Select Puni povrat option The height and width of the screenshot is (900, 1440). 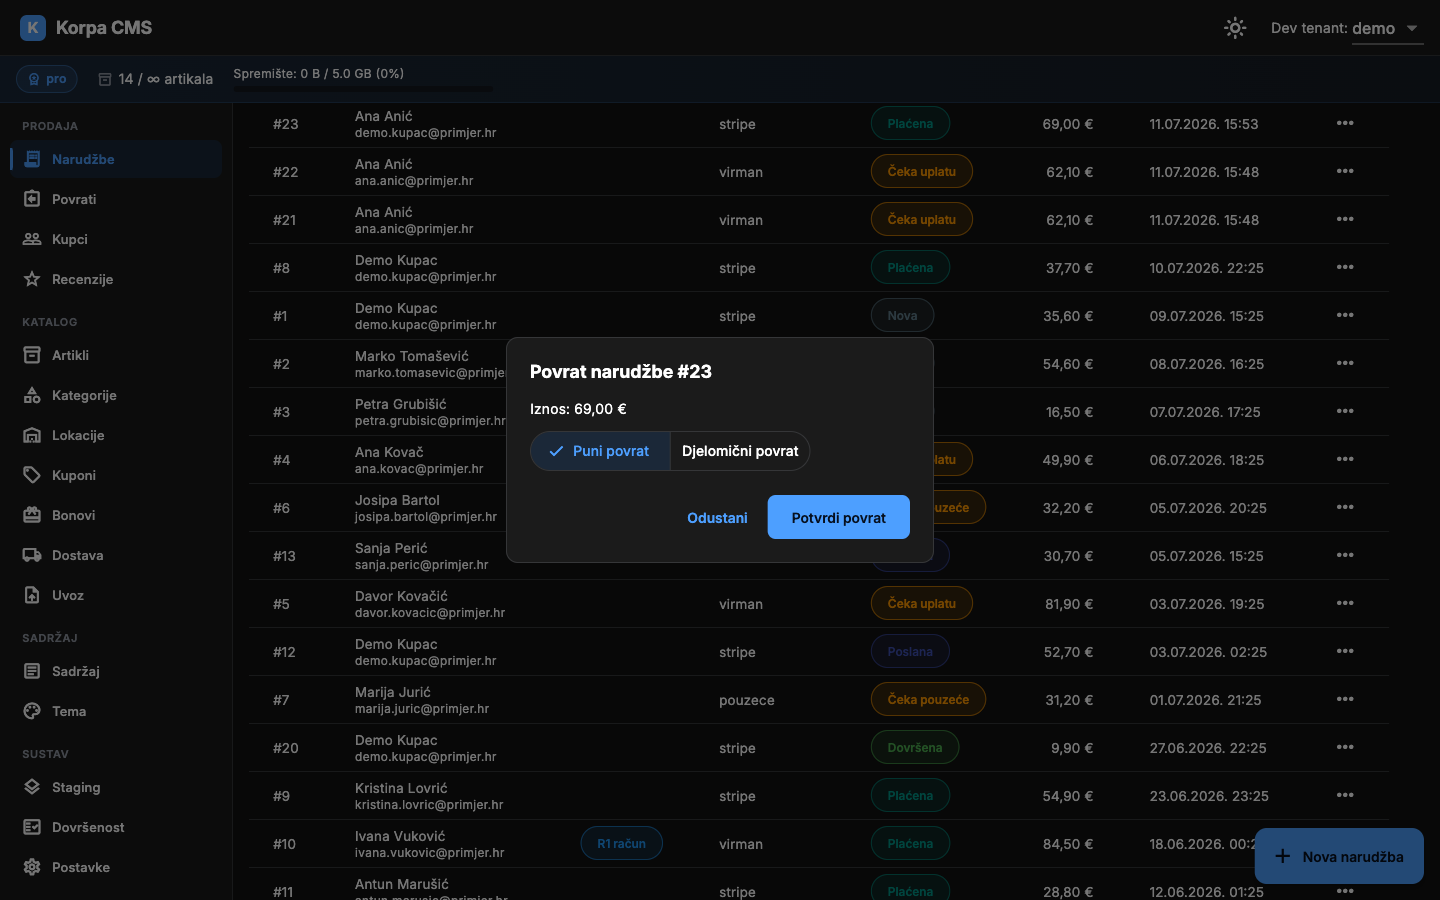click(600, 451)
